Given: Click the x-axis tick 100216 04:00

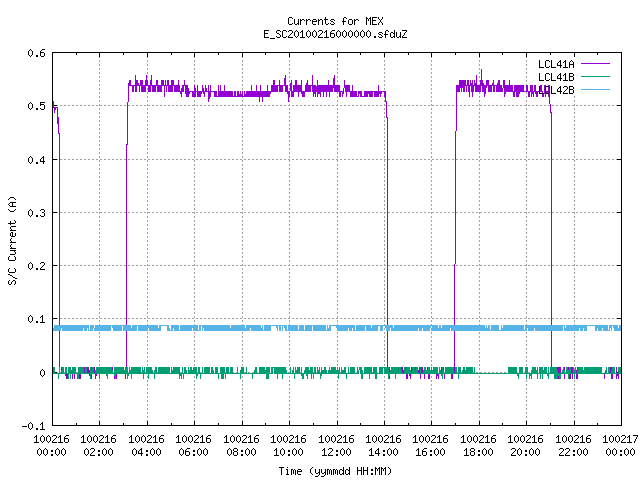Looking at the screenshot, I should (147, 446).
